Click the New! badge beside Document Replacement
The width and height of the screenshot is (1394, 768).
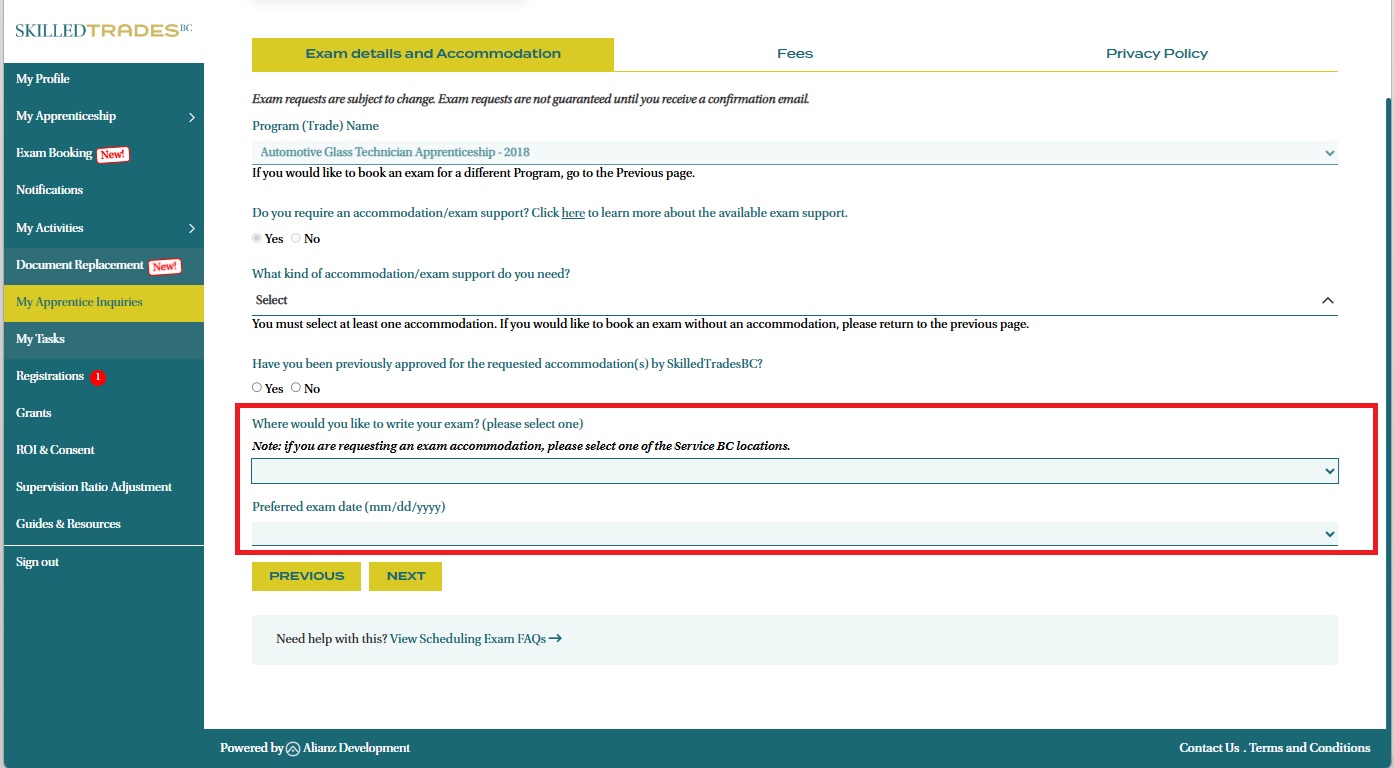point(164,266)
